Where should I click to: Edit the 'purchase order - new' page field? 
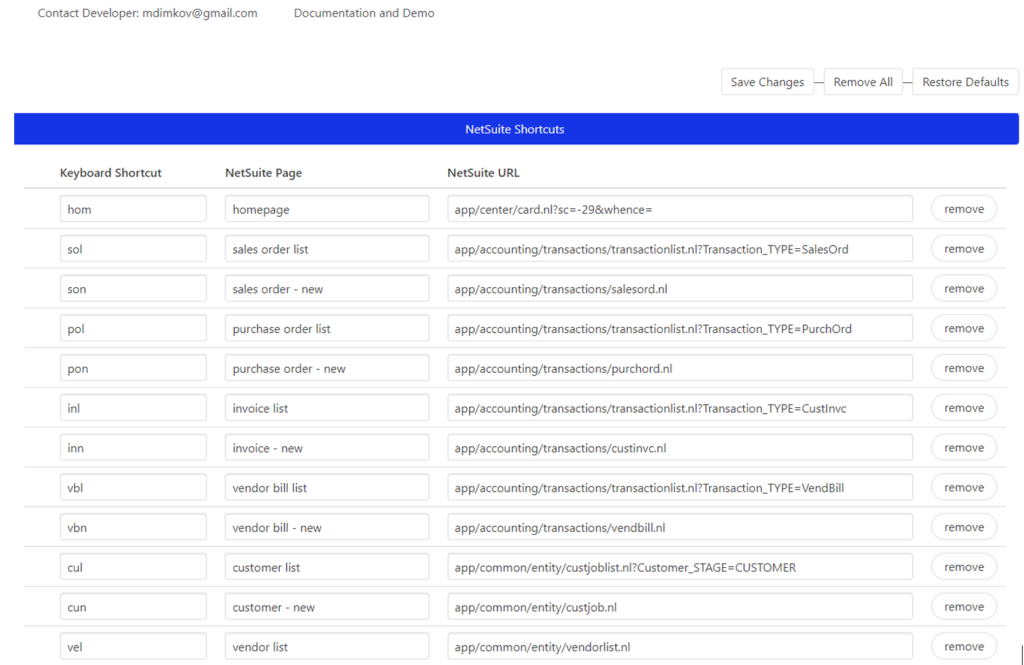coord(327,368)
